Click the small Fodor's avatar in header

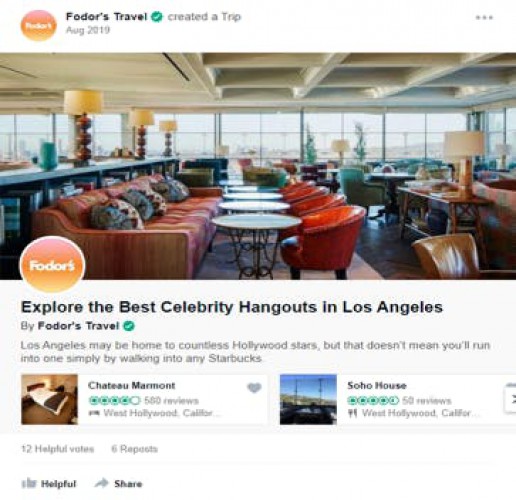(39, 26)
